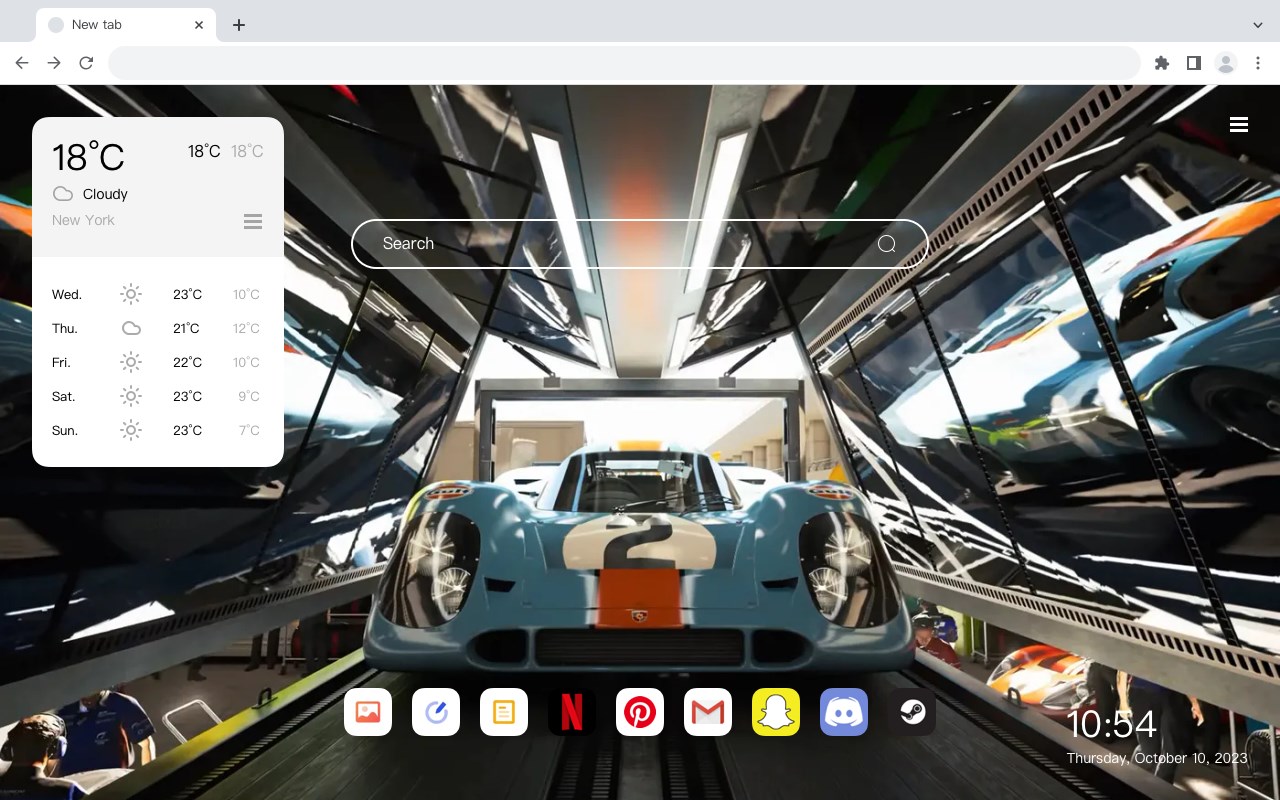This screenshot has height=800, width=1280.
Task: Open a new browser tab
Action: (238, 25)
